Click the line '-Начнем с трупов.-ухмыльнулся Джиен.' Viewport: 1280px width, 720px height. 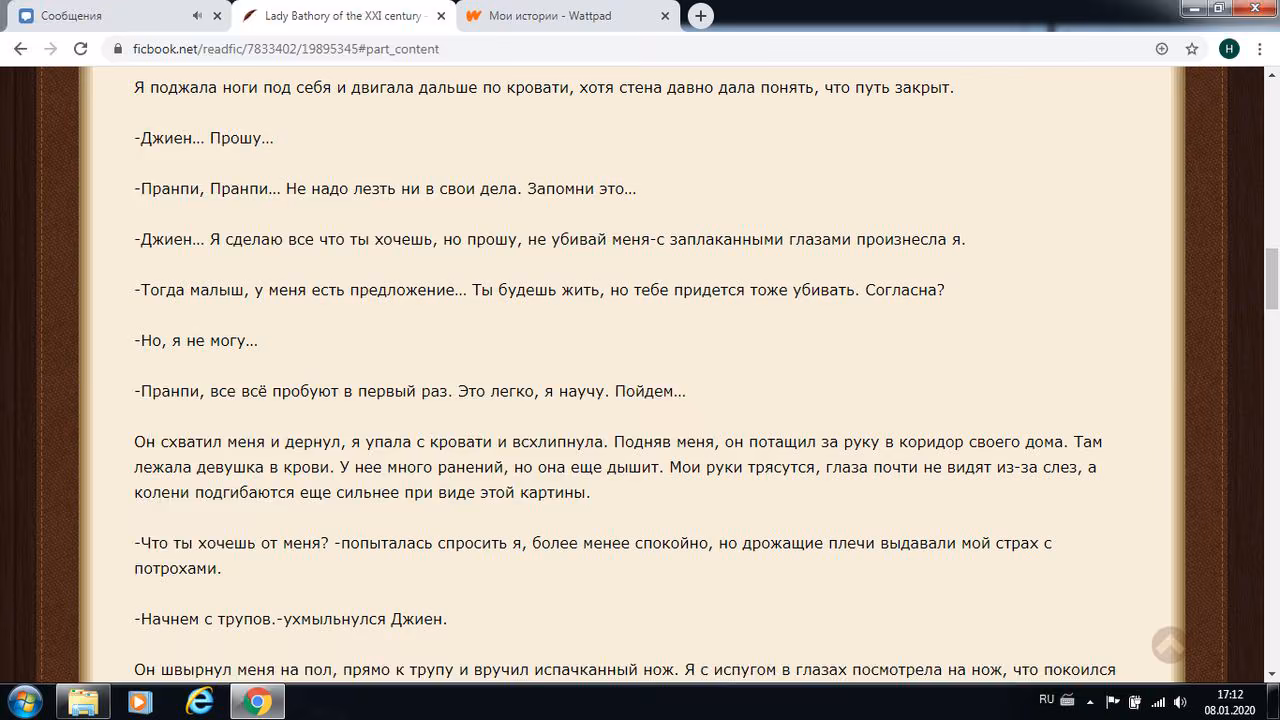click(x=290, y=619)
